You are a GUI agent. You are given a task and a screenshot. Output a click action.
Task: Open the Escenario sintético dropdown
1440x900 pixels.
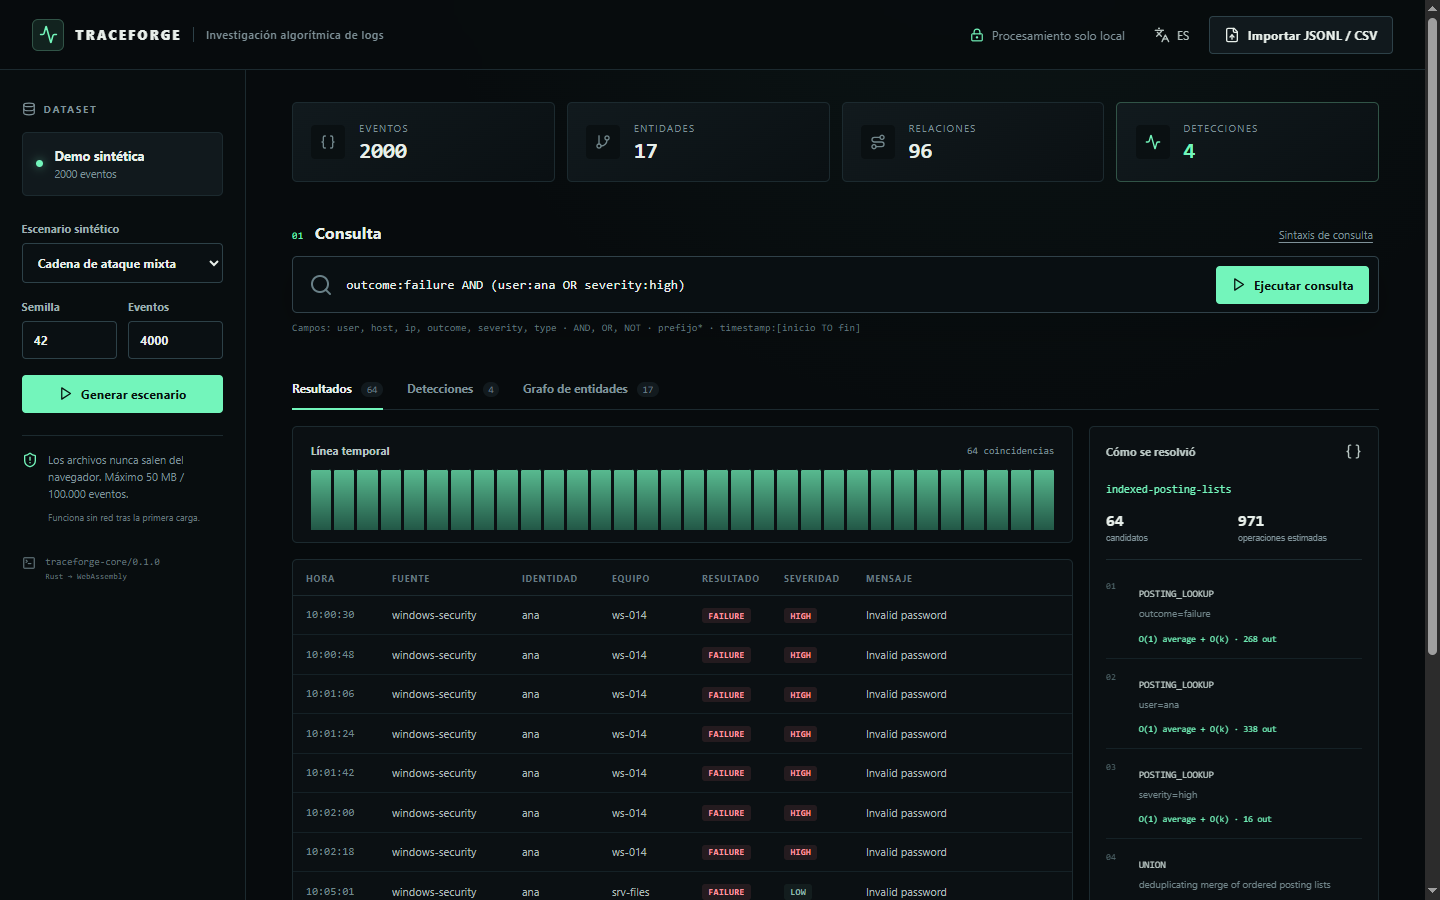tap(122, 263)
